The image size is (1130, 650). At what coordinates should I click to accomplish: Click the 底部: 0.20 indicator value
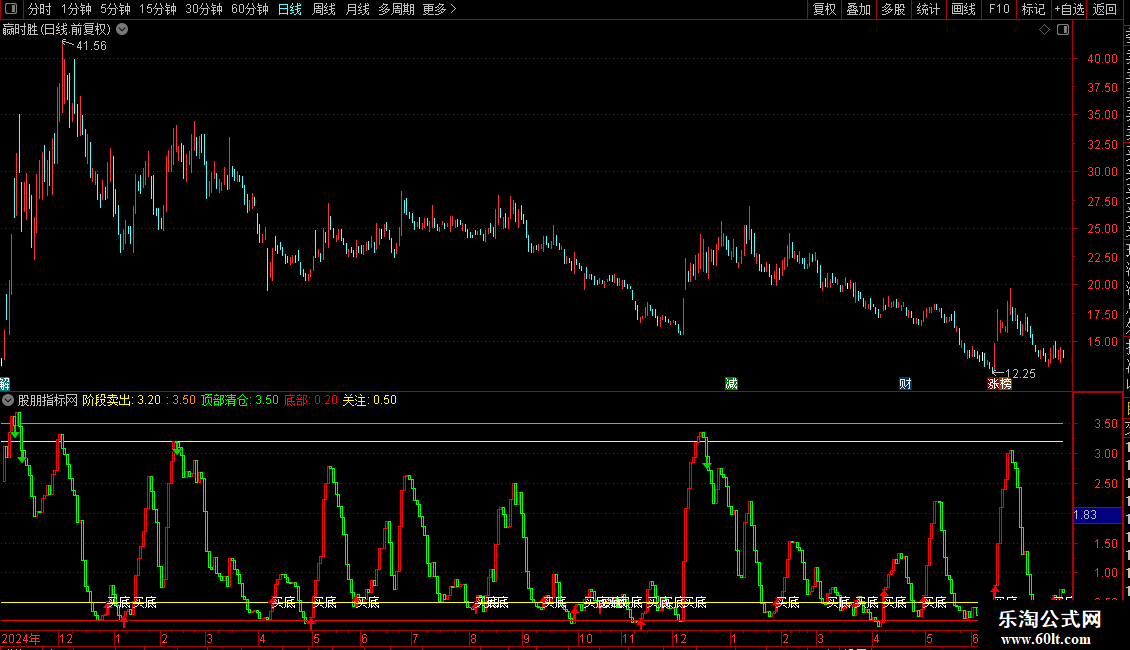coord(311,400)
